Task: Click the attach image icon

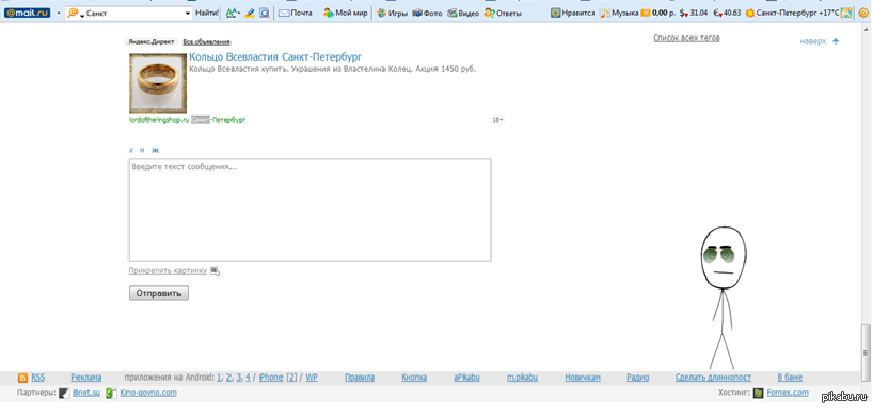Action: [x=215, y=271]
